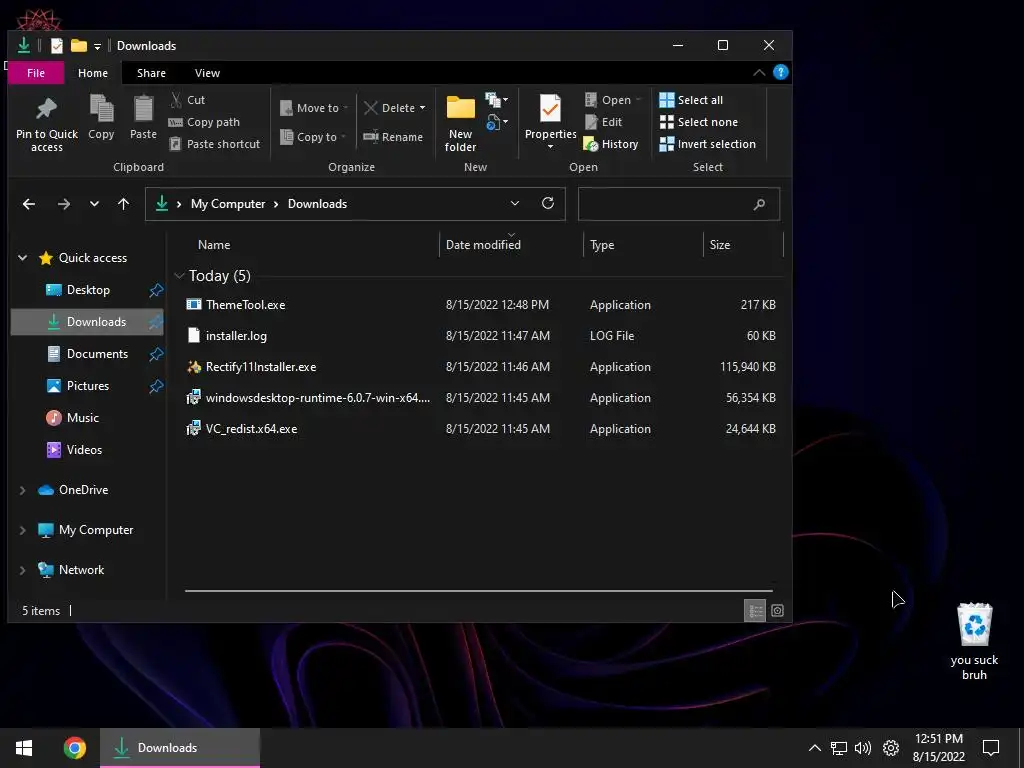The image size is (1024, 768).
Task: Open taskbar settings gear icon
Action: coord(891,748)
